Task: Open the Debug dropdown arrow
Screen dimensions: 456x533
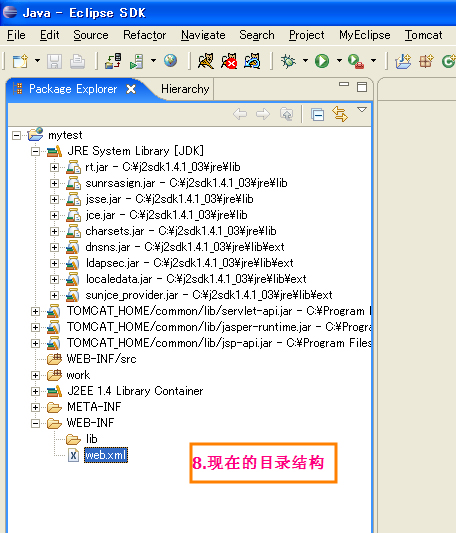Action: (x=305, y=61)
